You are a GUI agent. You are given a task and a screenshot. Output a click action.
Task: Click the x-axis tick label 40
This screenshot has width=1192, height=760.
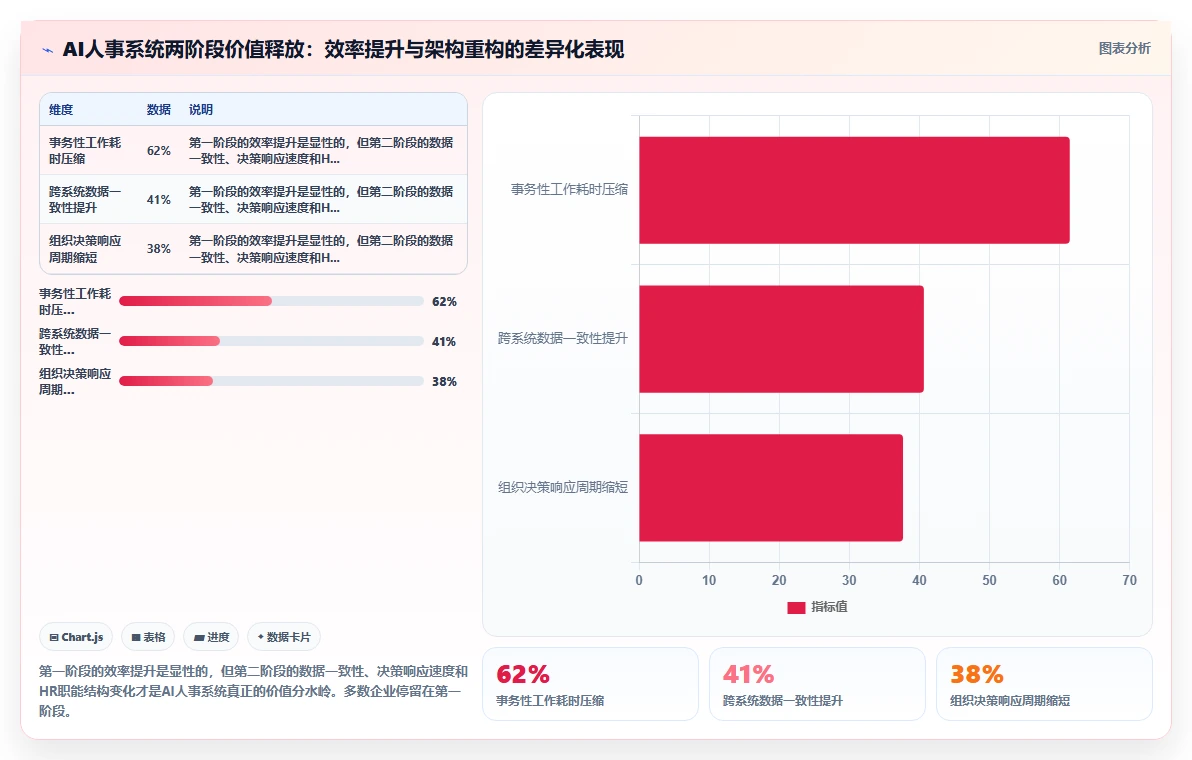(919, 580)
